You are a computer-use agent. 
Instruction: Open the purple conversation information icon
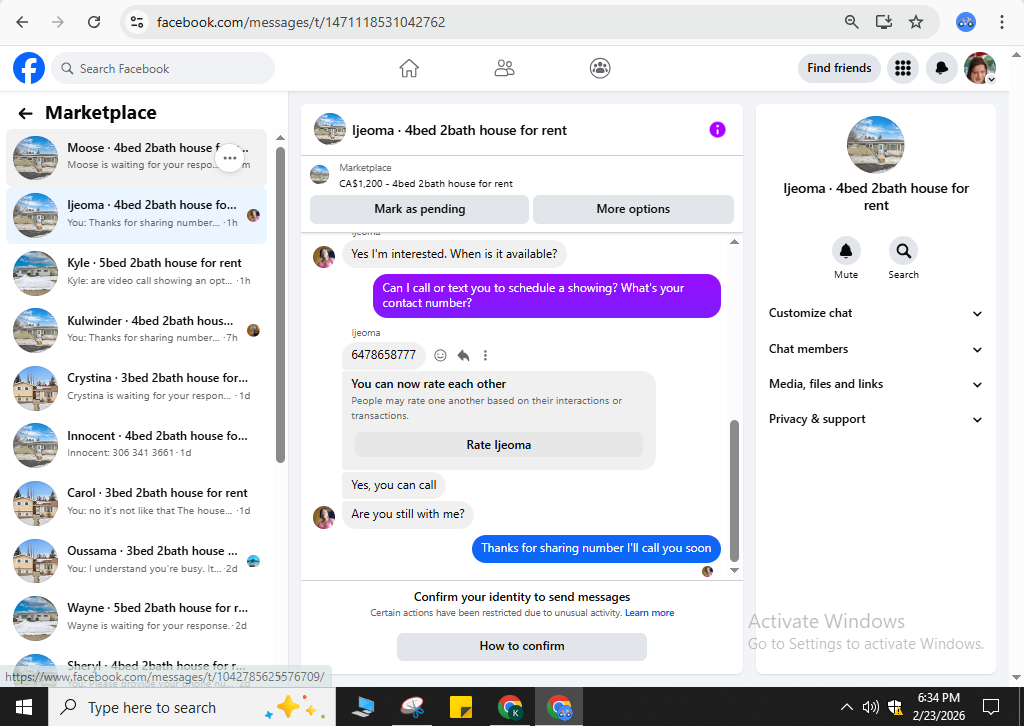(x=717, y=130)
